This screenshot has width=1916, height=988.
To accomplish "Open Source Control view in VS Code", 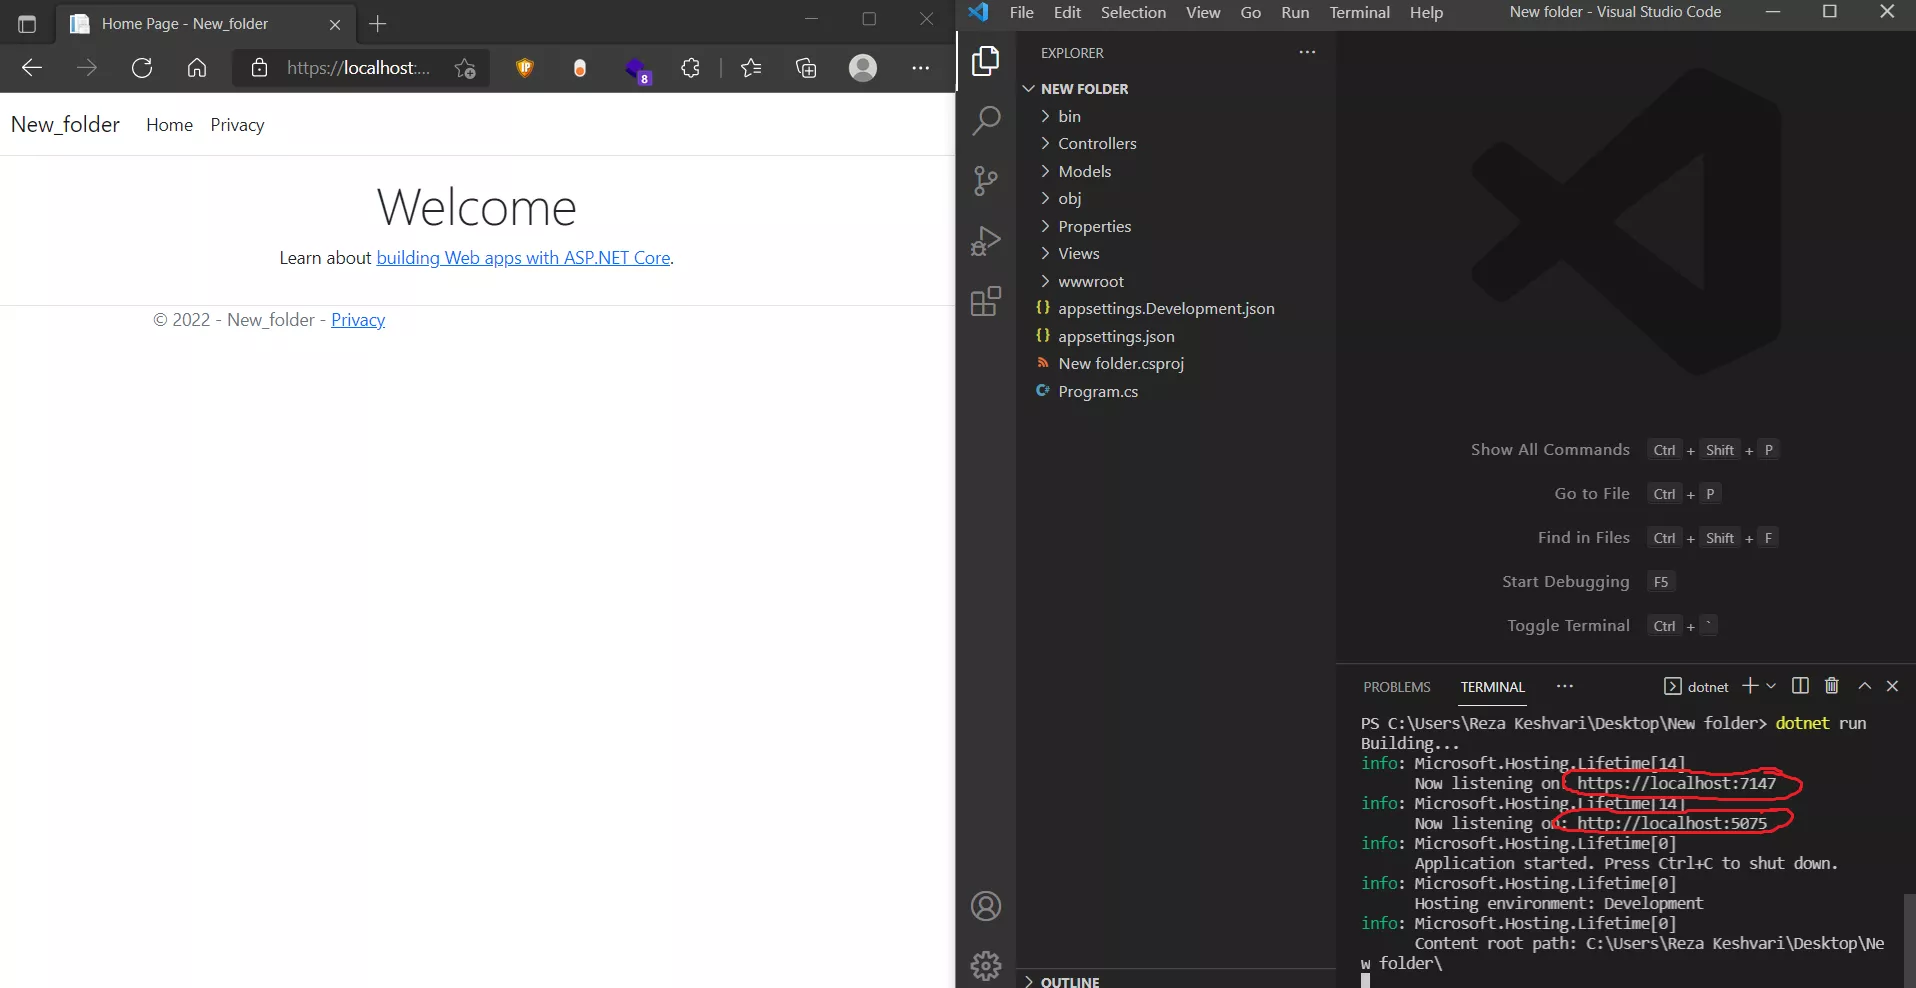I will [986, 181].
